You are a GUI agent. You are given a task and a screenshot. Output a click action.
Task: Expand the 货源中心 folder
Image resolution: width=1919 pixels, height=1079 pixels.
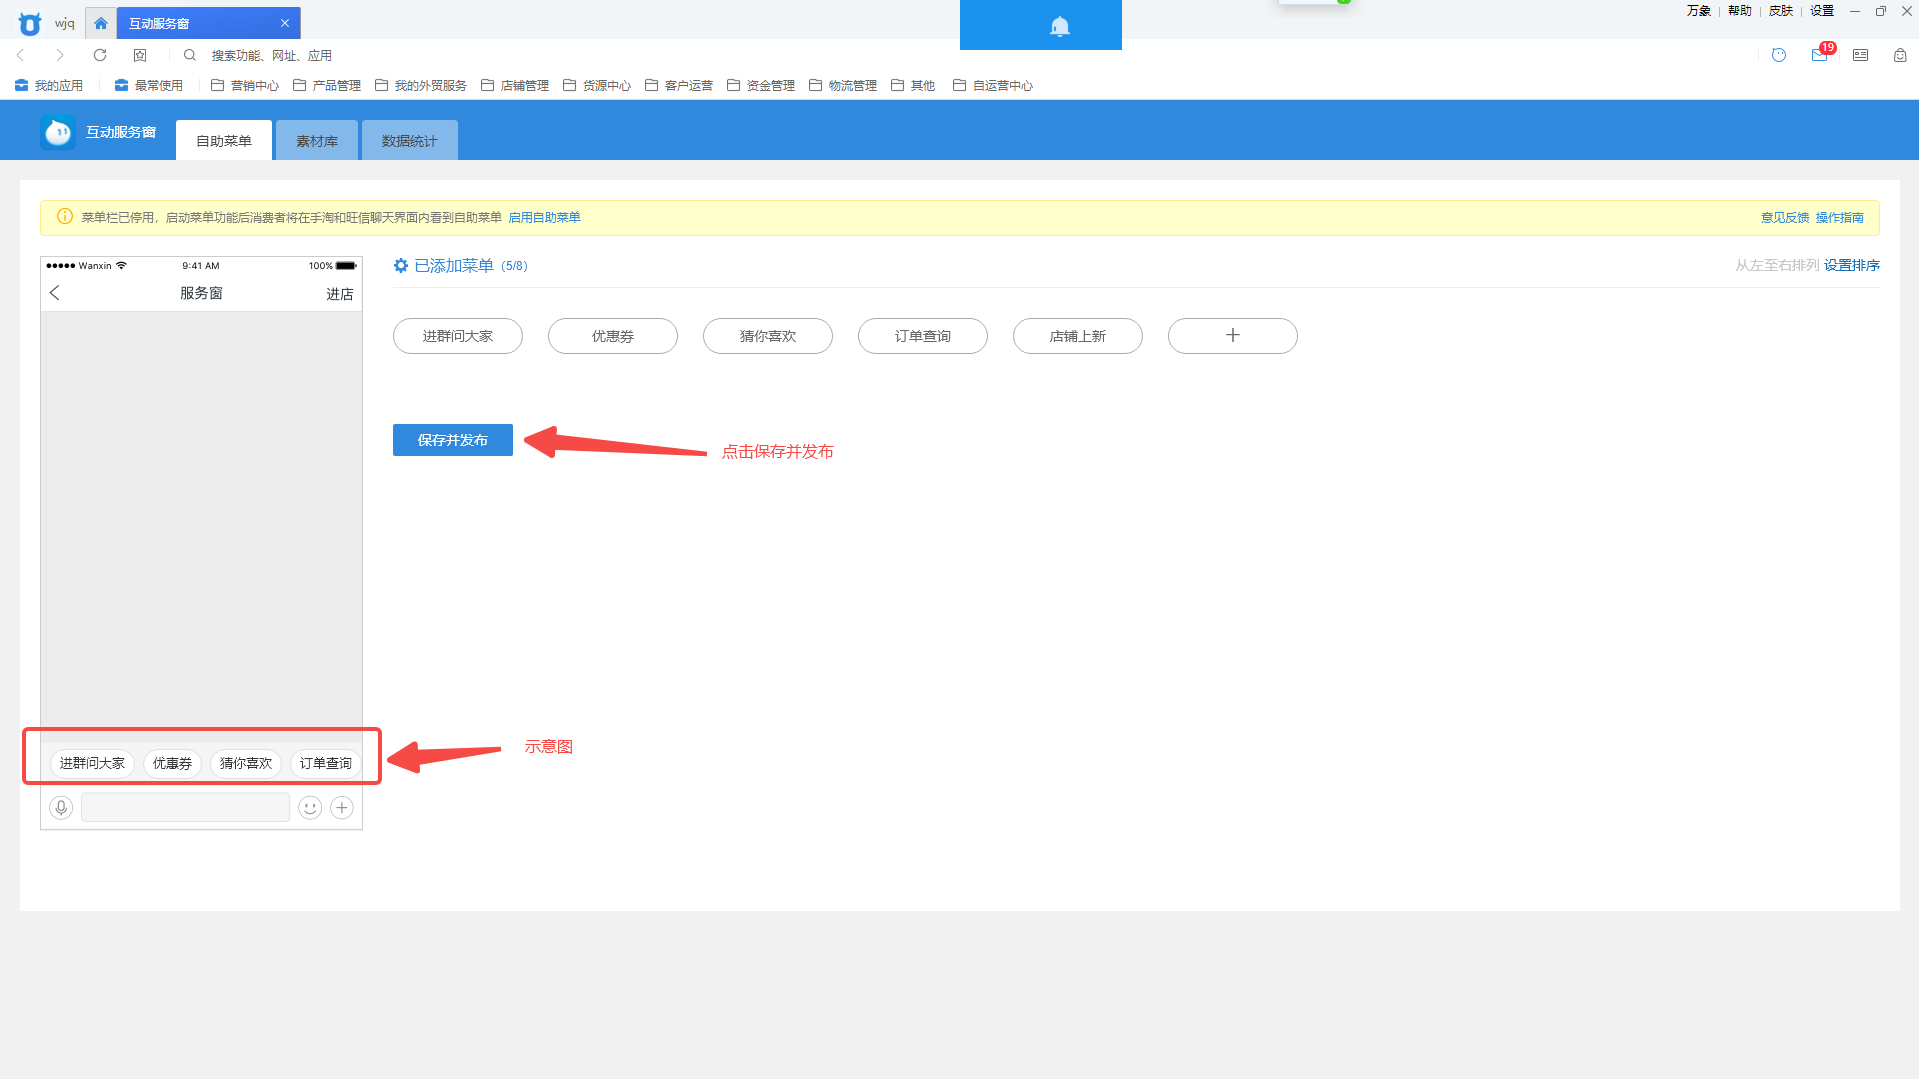point(597,86)
